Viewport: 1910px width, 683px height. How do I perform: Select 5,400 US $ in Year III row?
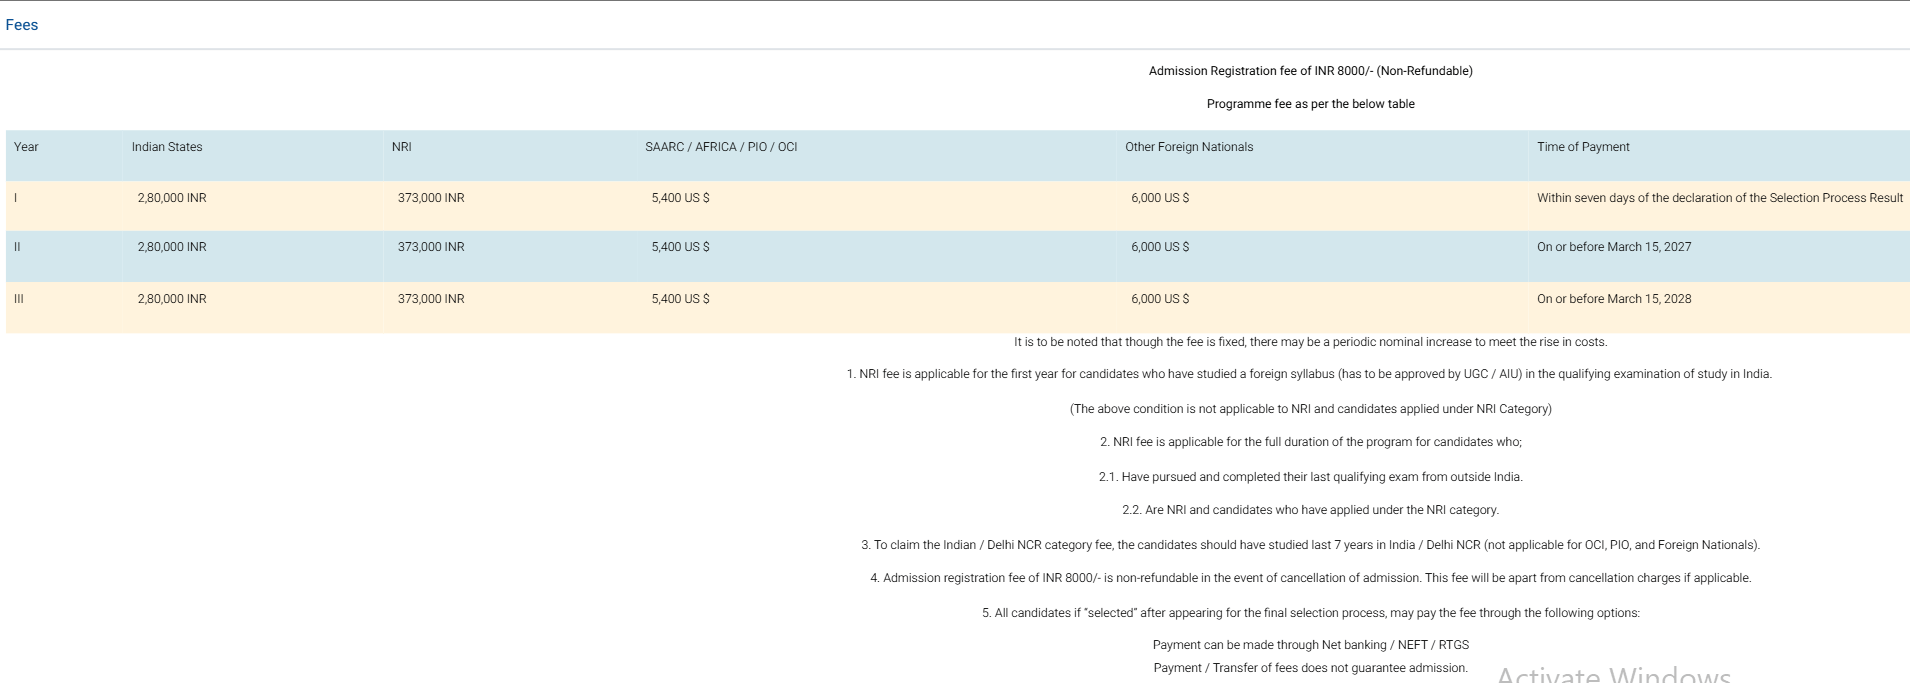click(x=680, y=299)
